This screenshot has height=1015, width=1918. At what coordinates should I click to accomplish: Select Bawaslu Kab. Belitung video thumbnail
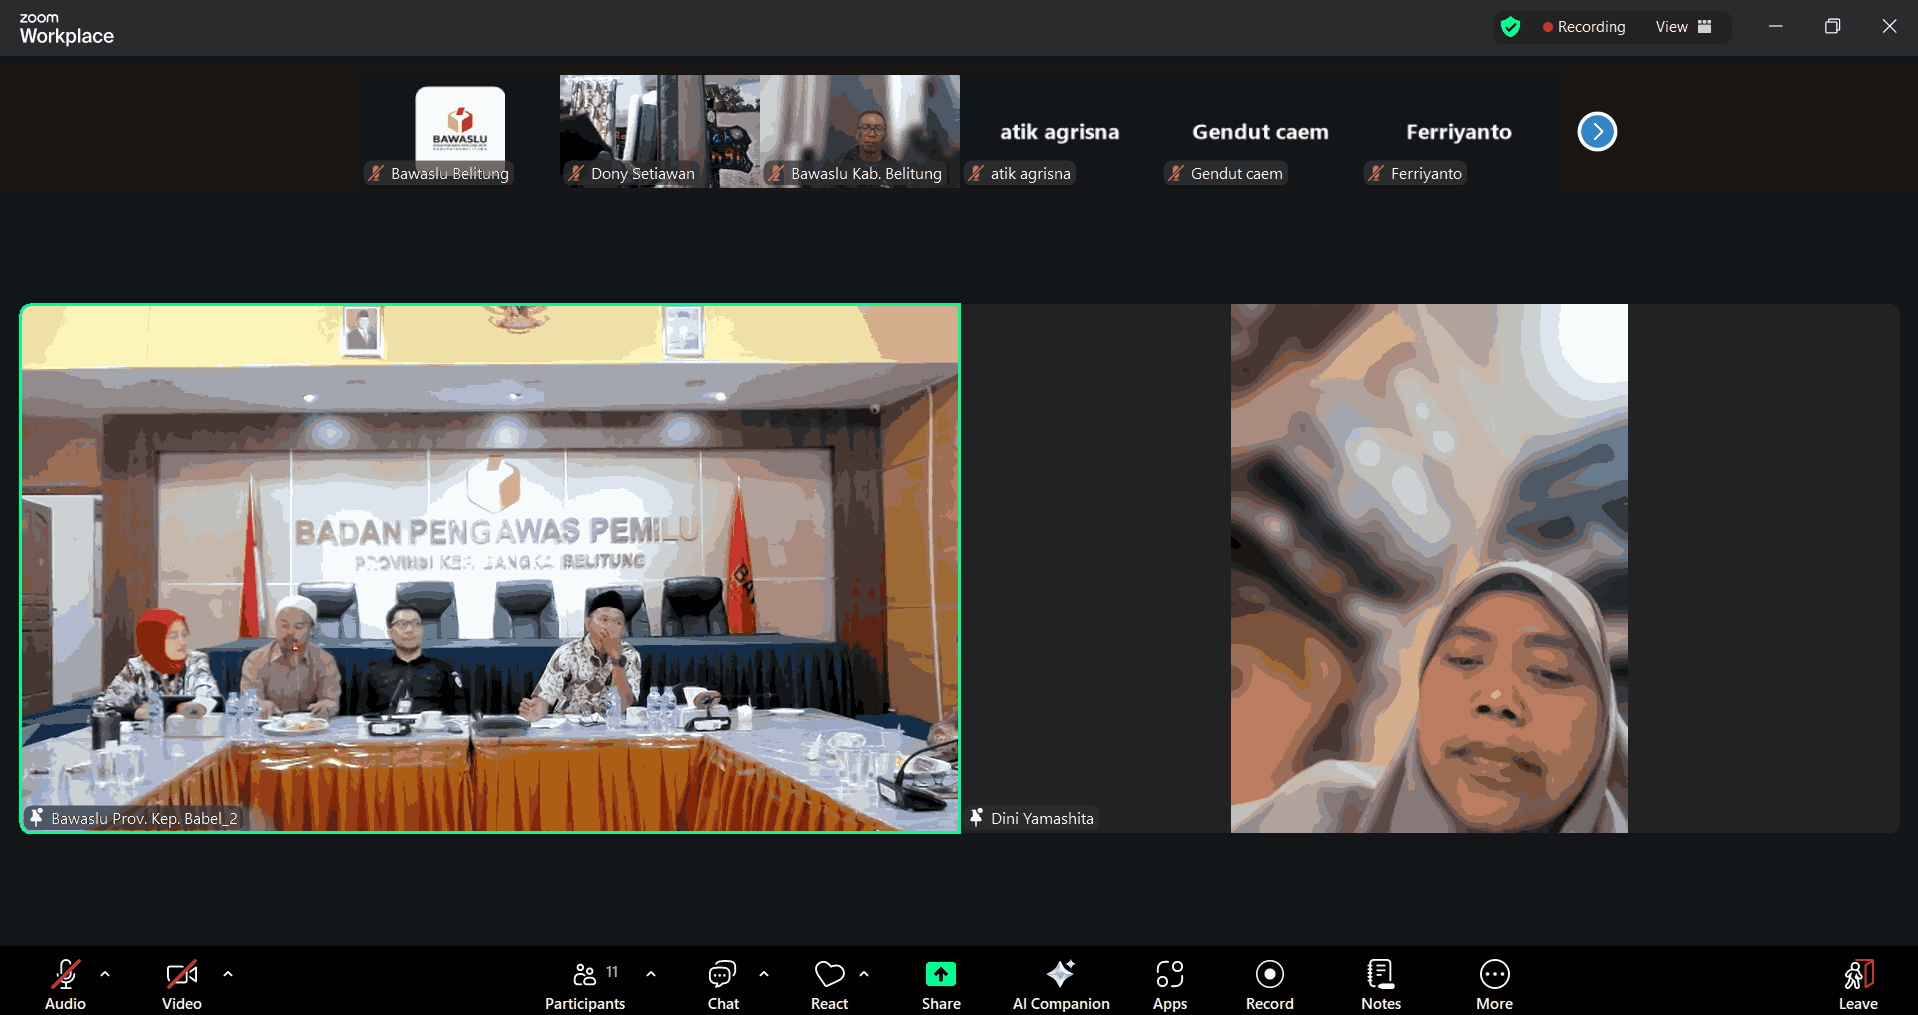[x=860, y=131]
